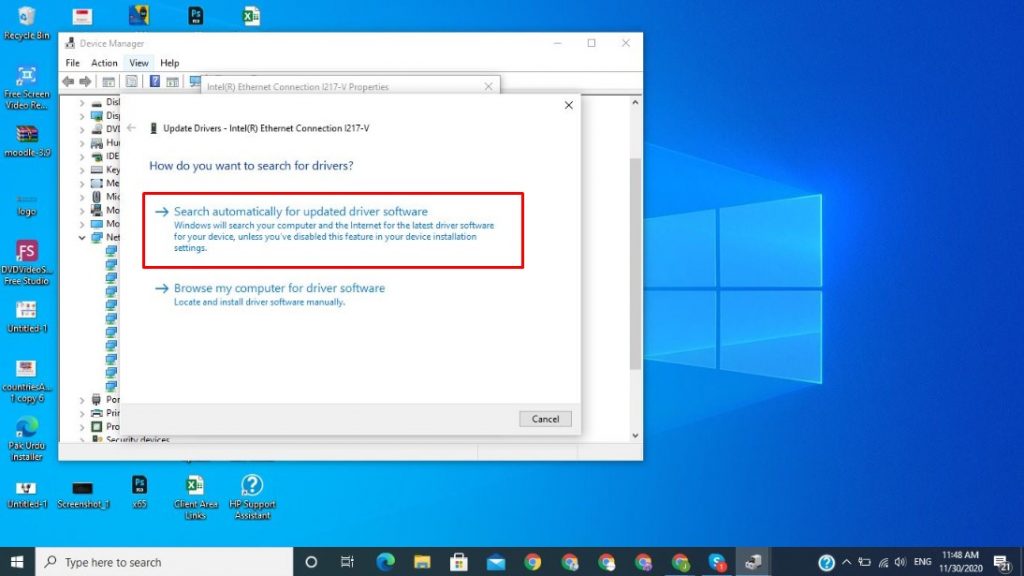The image size is (1024, 576).
Task: Click Search automatically for updated driver software
Action: [x=300, y=212]
